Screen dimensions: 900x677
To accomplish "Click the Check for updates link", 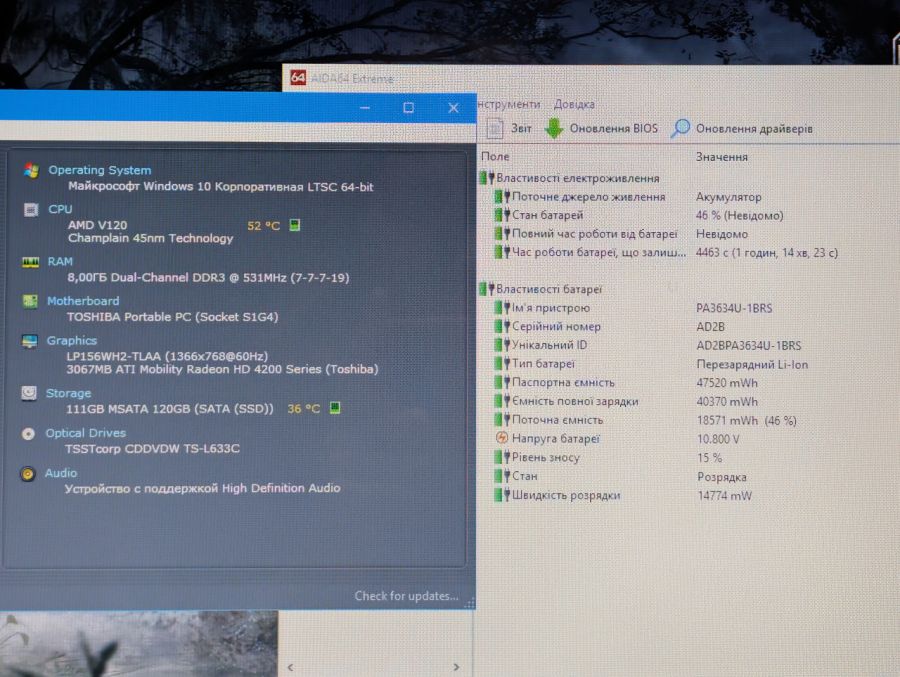I will click(406, 595).
